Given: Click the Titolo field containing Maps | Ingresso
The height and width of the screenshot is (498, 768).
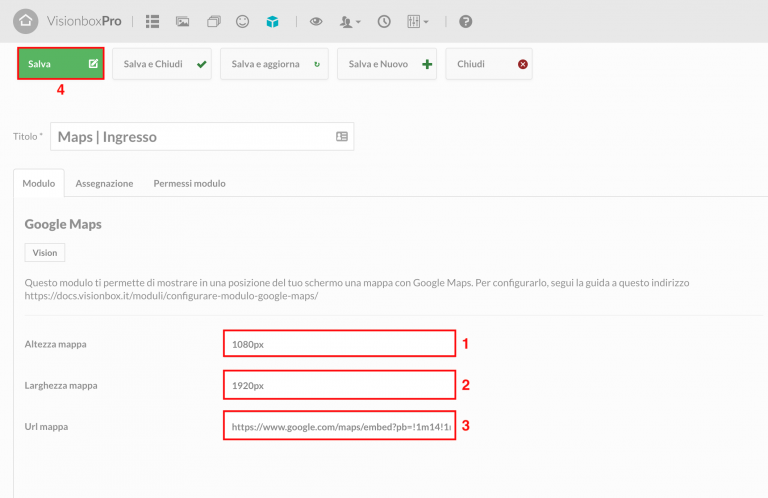Looking at the screenshot, I should [202, 137].
